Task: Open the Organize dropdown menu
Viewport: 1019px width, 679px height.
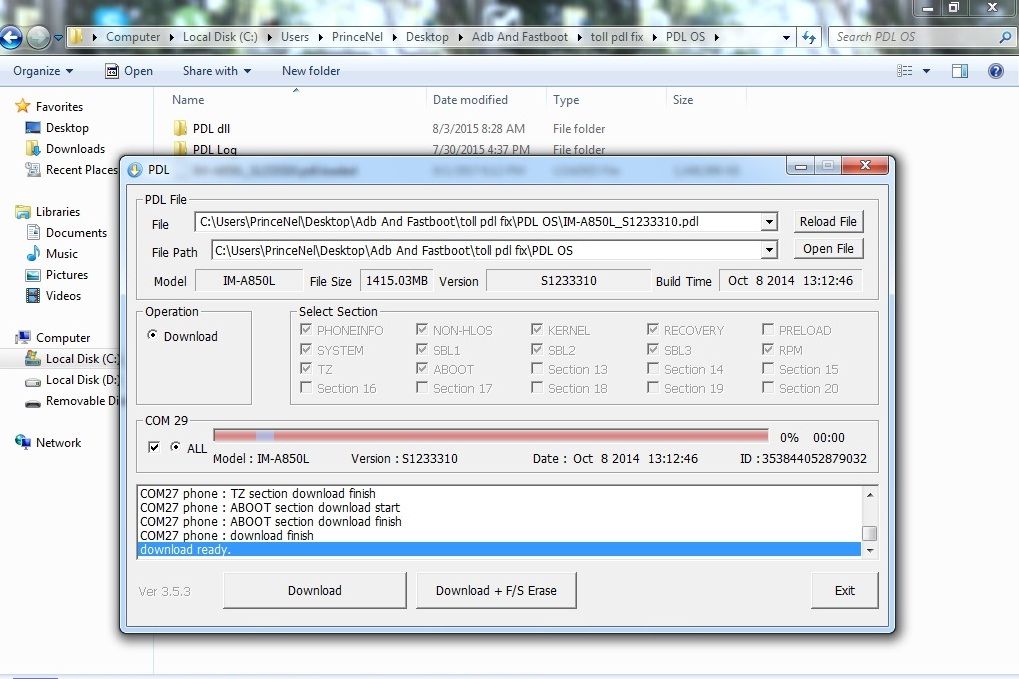Action: tap(43, 71)
